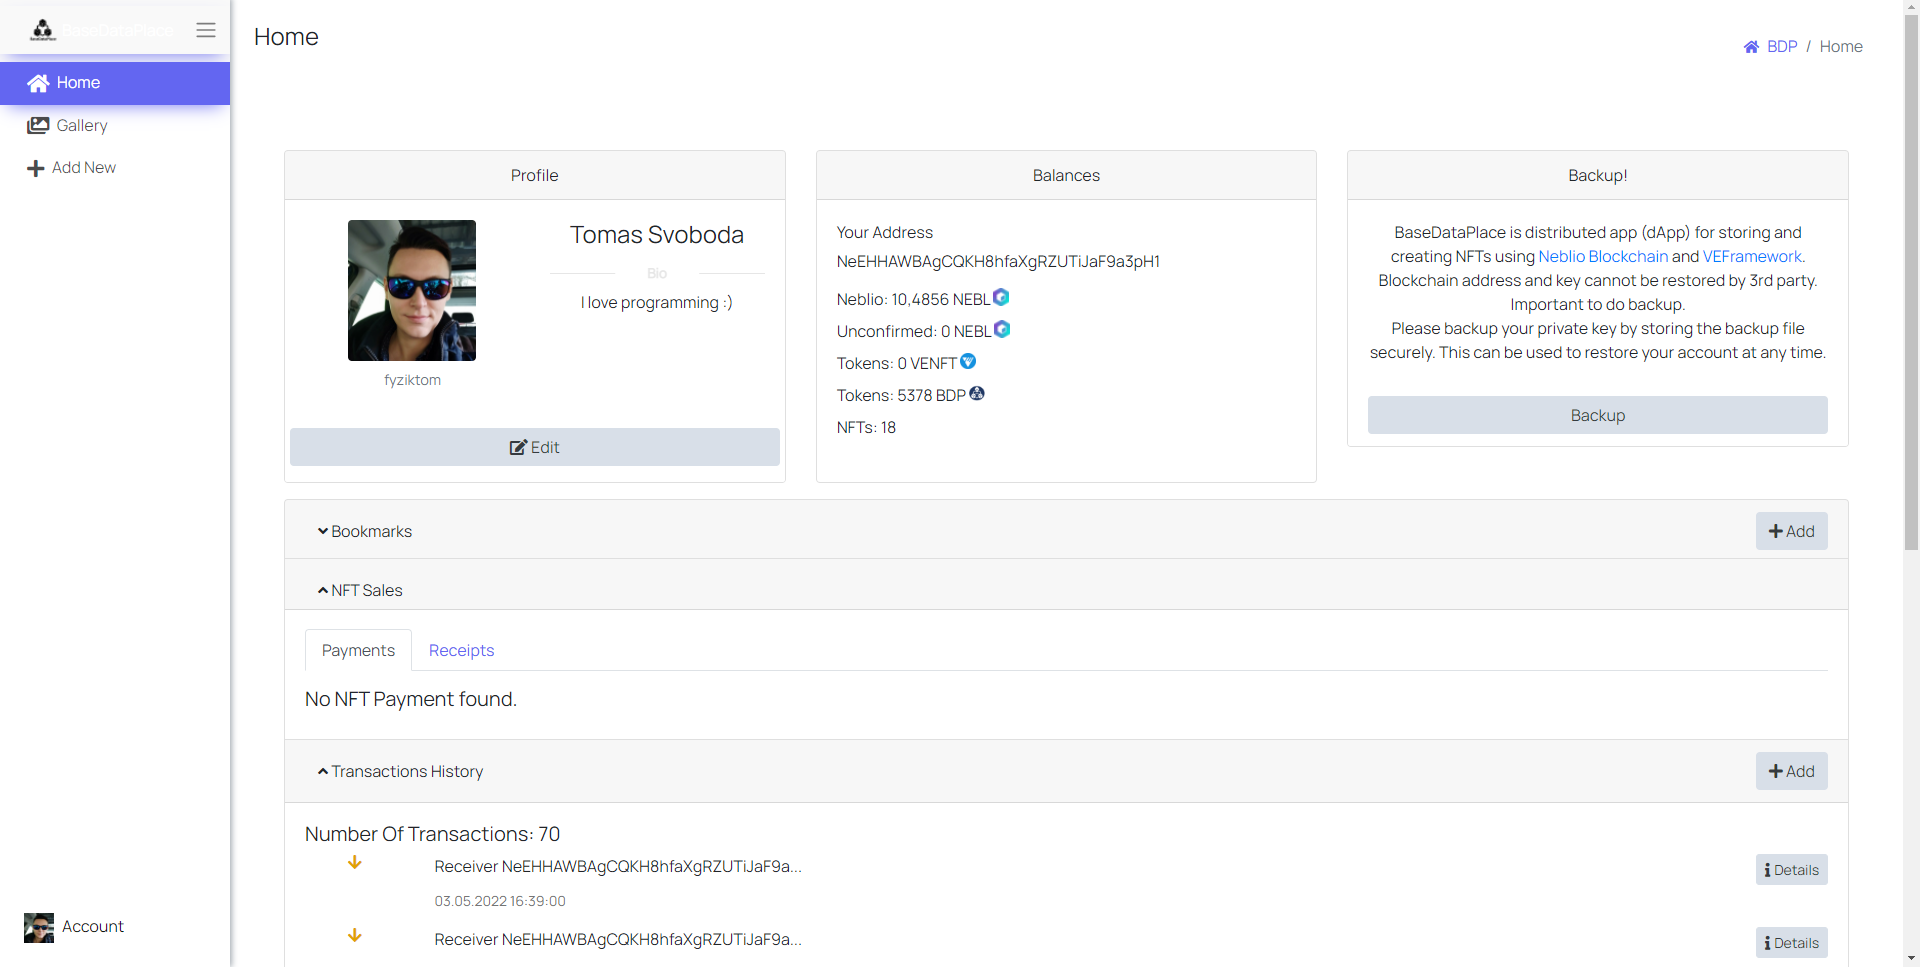The height and width of the screenshot is (967, 1920).
Task: Click the profile photo thumbnail
Action: (x=412, y=290)
